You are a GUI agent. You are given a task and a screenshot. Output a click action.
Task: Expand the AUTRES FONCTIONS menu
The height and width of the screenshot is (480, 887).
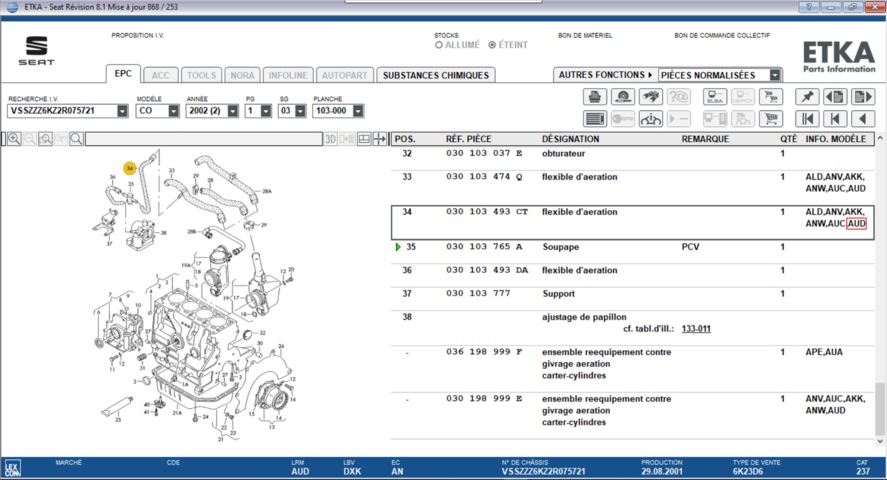coord(605,75)
